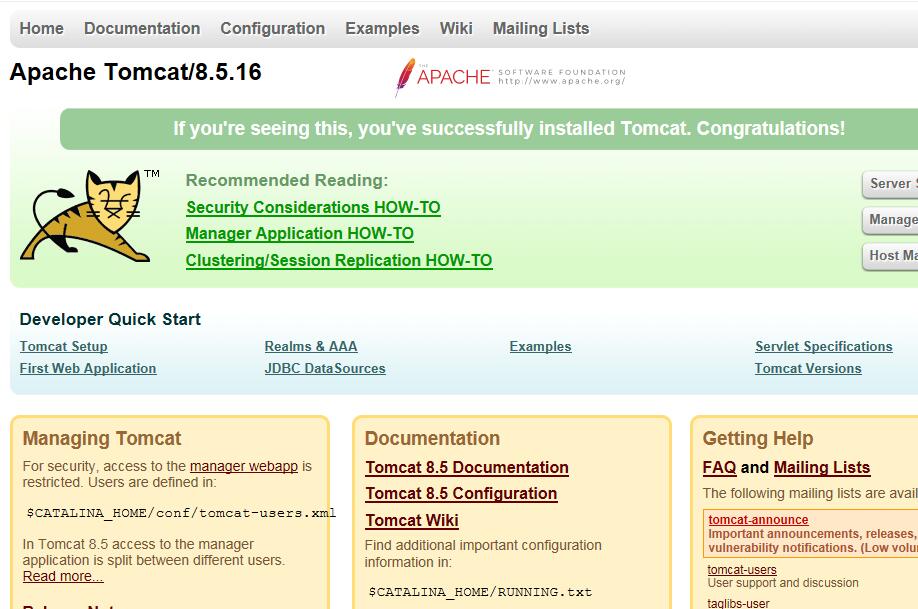The height and width of the screenshot is (609, 918).
Task: Click the manager webapp link
Action: click(244, 466)
